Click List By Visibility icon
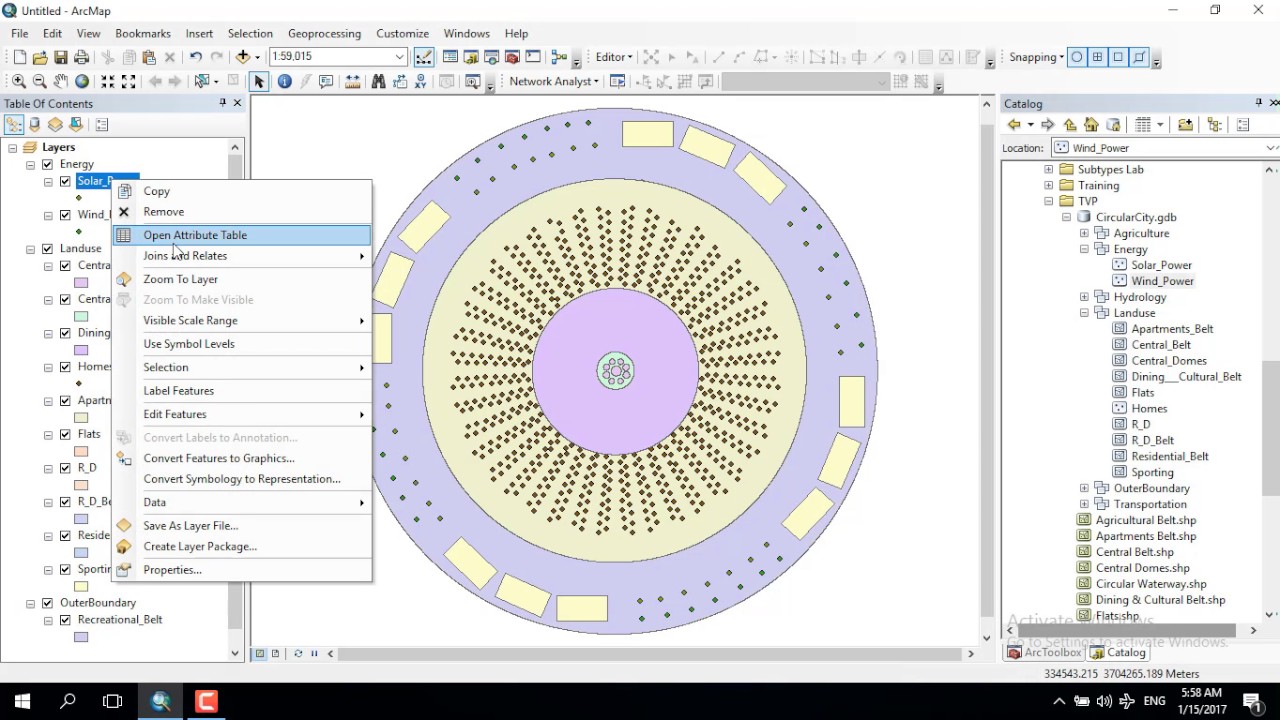This screenshot has width=1280, height=720. 55,125
